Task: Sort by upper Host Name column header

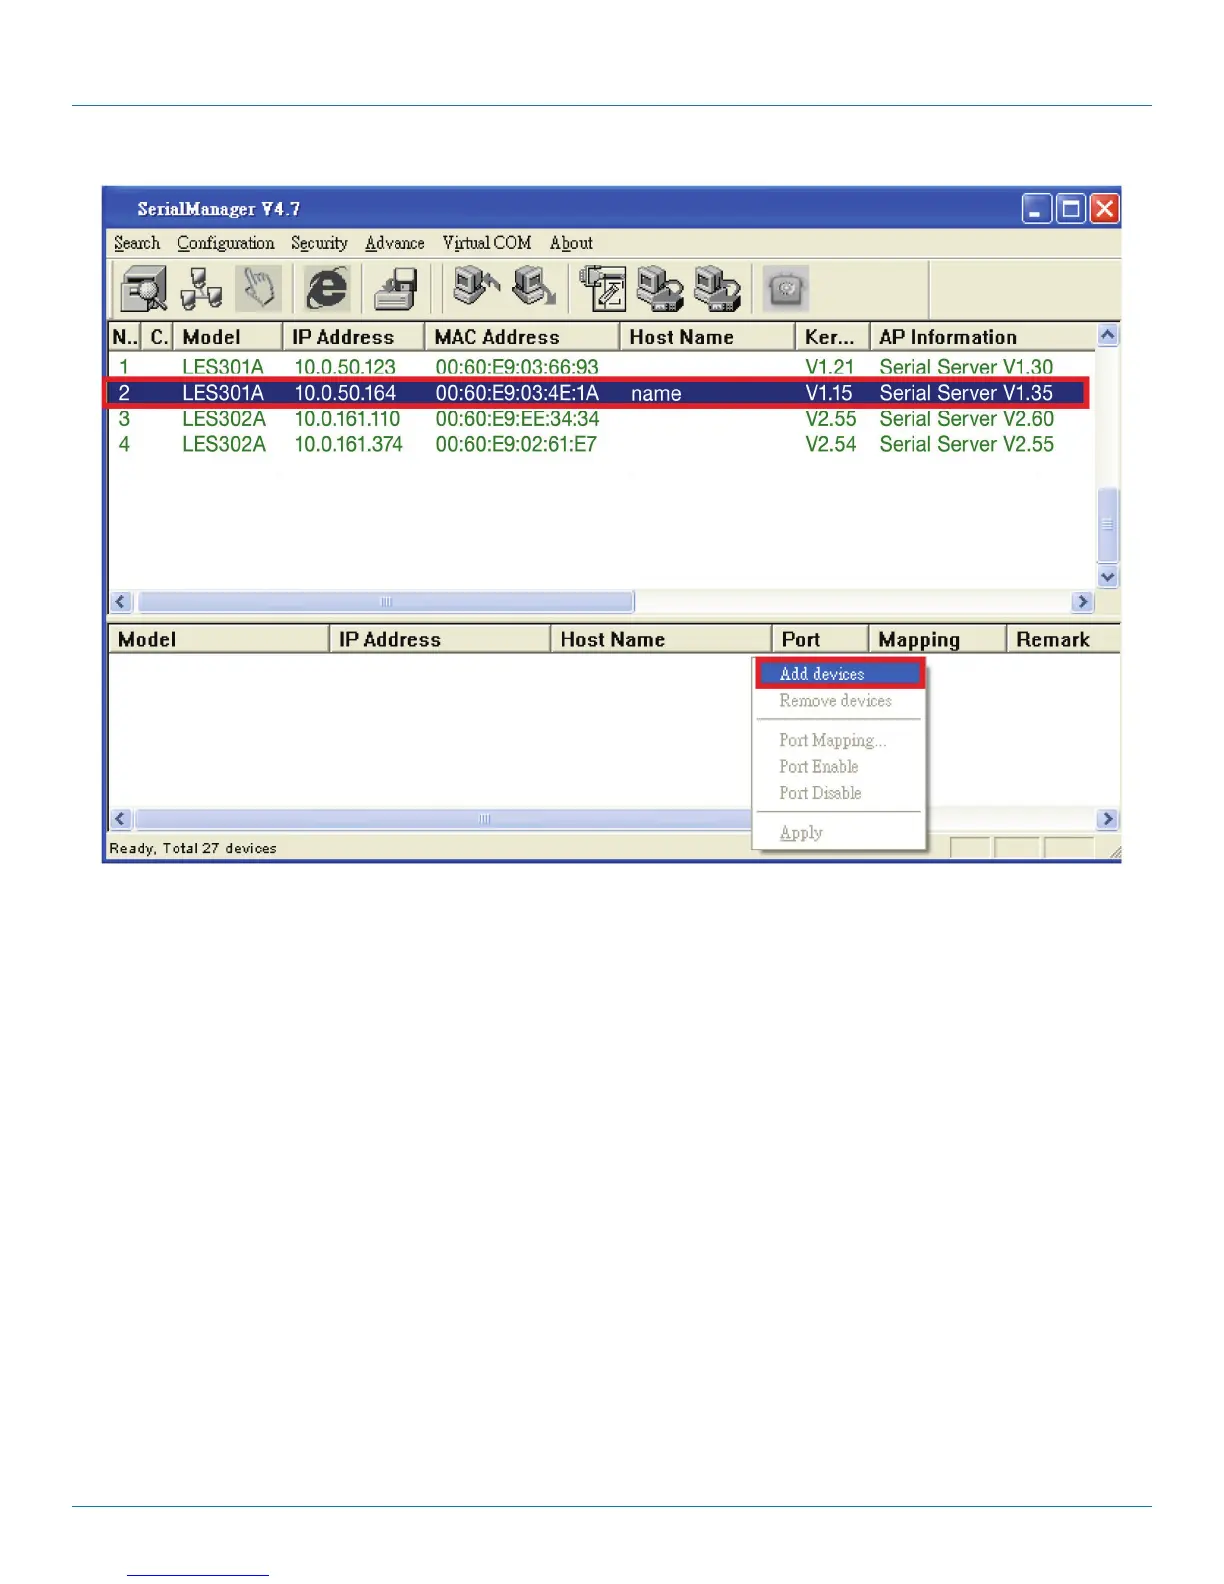Action: pyautogui.click(x=707, y=337)
